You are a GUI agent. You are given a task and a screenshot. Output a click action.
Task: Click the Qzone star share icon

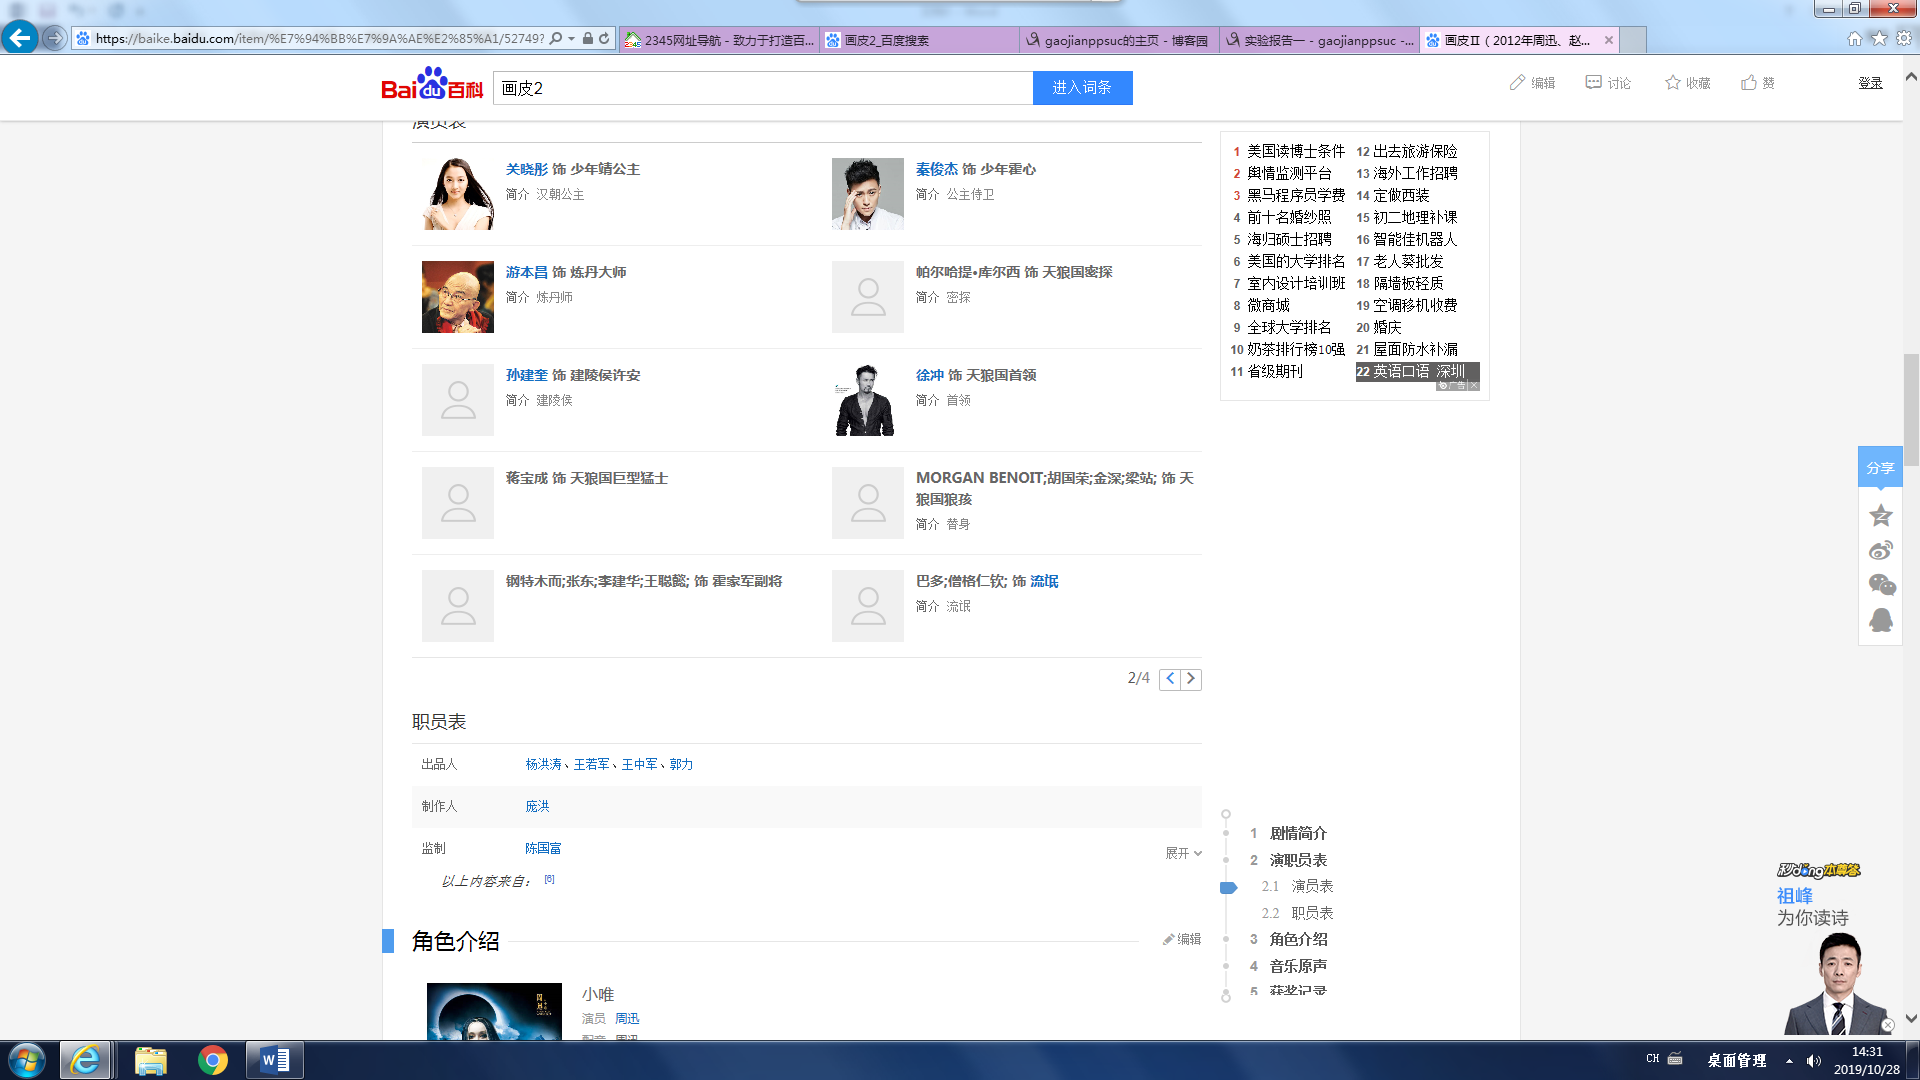click(x=1880, y=516)
